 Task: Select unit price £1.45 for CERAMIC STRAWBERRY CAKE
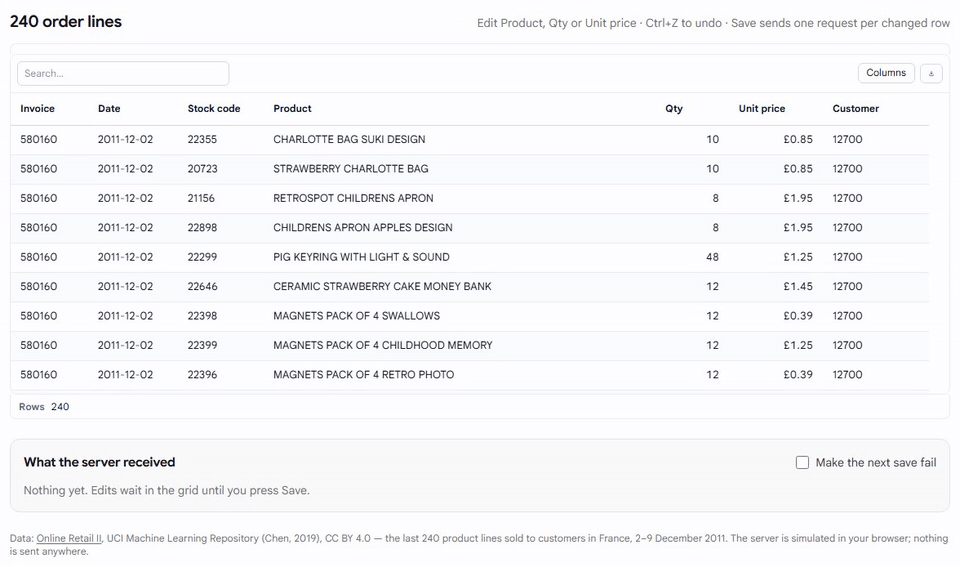point(798,287)
